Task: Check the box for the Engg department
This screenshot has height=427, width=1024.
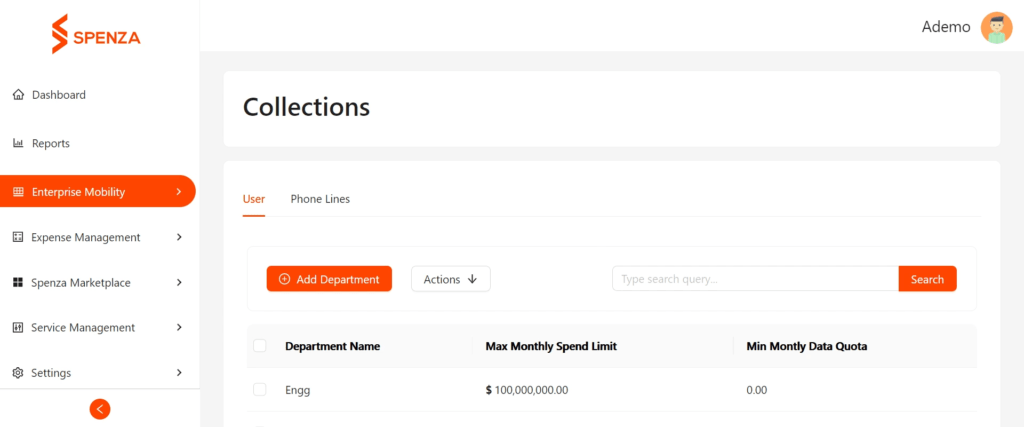Action: [x=260, y=390]
